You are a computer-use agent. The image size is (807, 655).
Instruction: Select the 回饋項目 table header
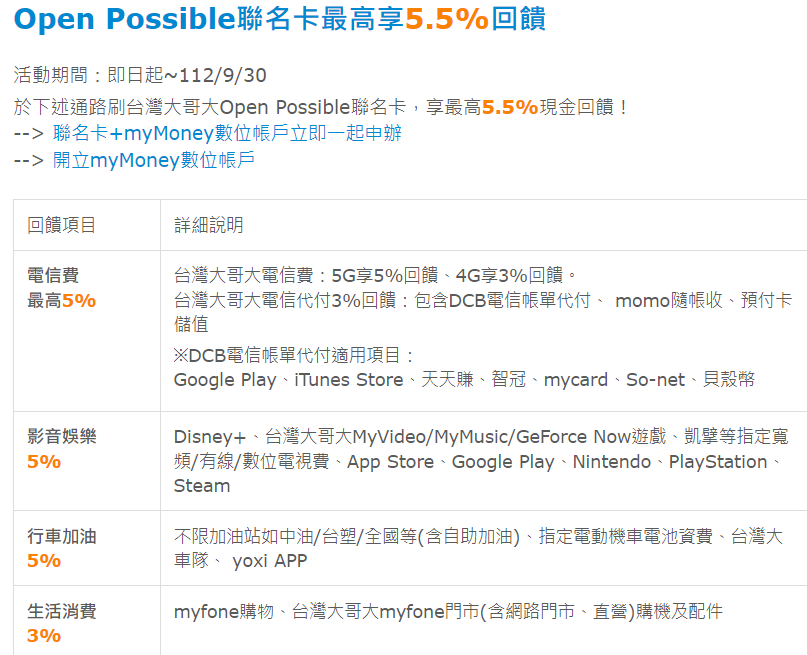(62, 225)
